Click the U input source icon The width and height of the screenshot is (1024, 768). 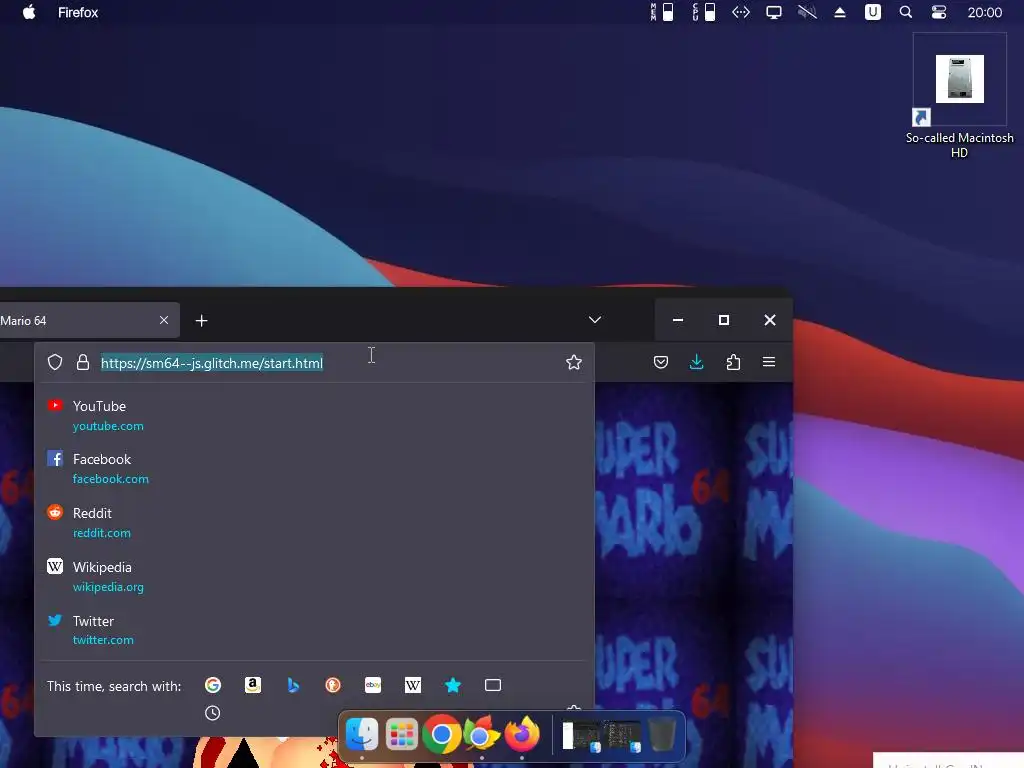pyautogui.click(x=872, y=12)
